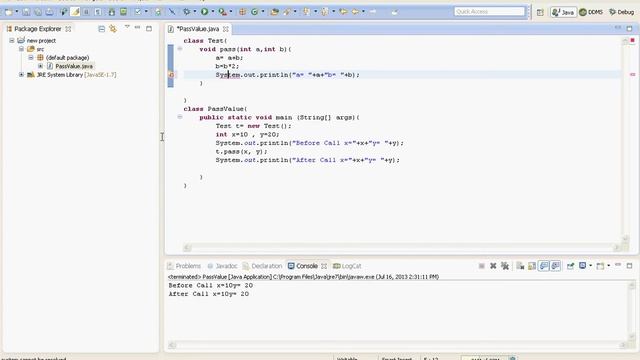Expand the PassValue.java tree node
The width and height of the screenshot is (640, 360).
tap(40, 66)
